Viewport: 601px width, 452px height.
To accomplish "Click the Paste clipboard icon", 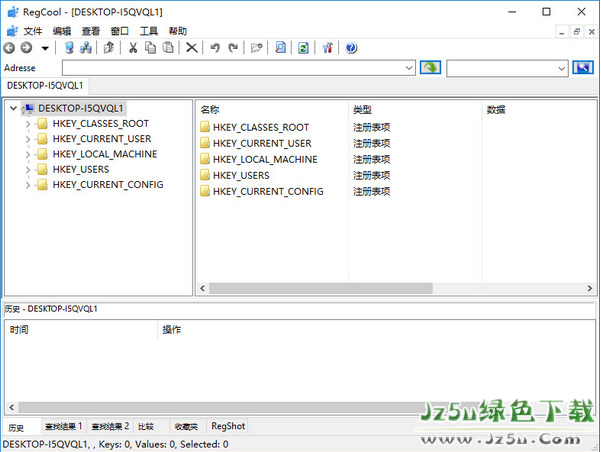I will (x=168, y=48).
